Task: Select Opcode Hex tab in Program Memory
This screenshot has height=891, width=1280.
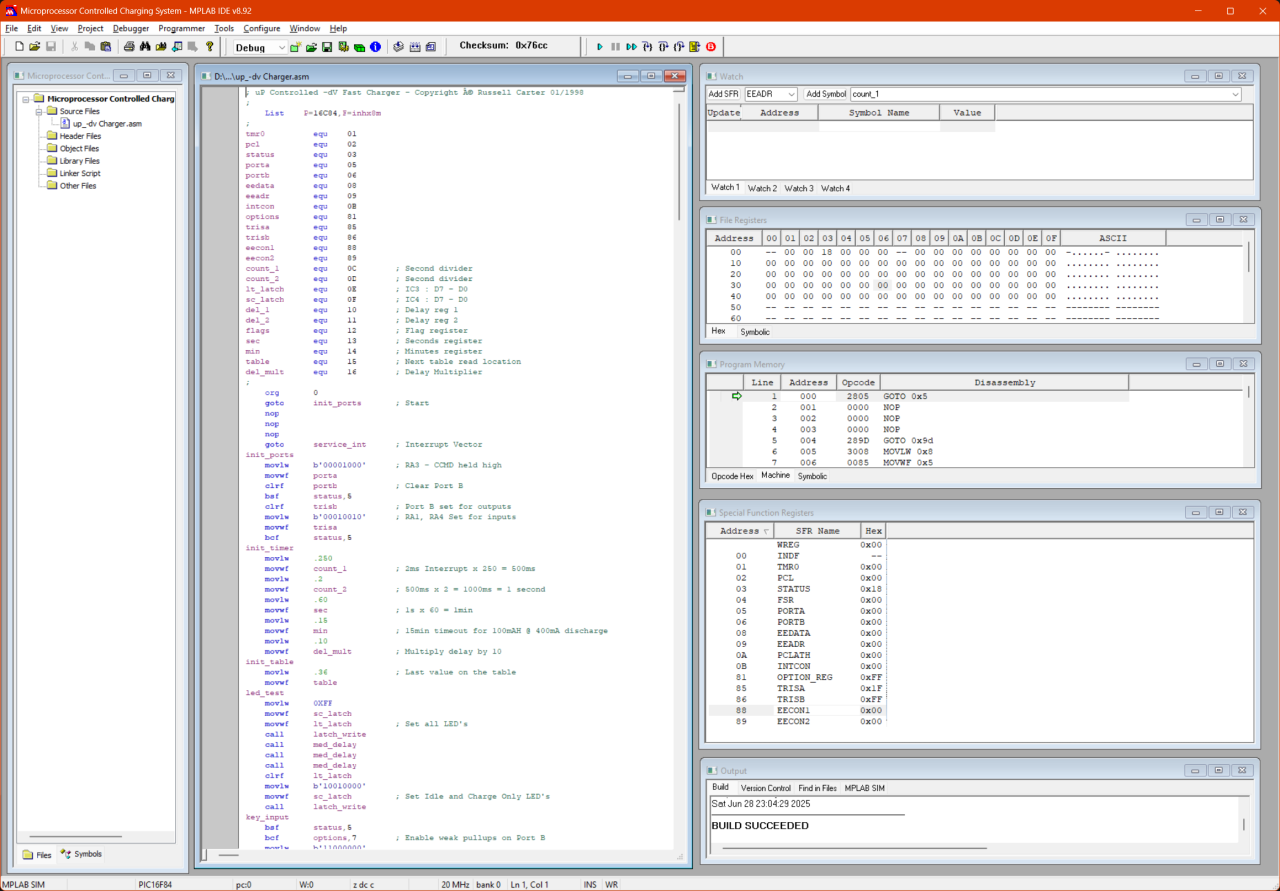Action: point(732,476)
